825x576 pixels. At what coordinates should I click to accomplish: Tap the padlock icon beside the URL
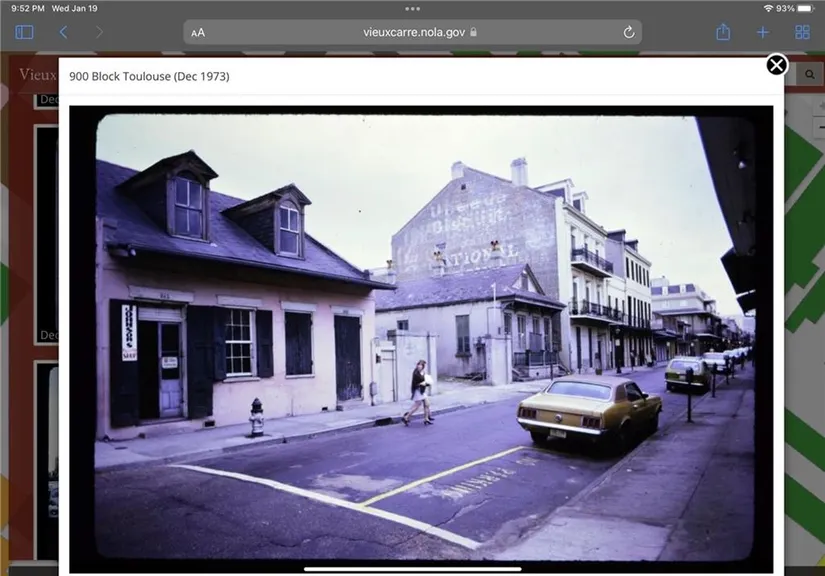474,32
